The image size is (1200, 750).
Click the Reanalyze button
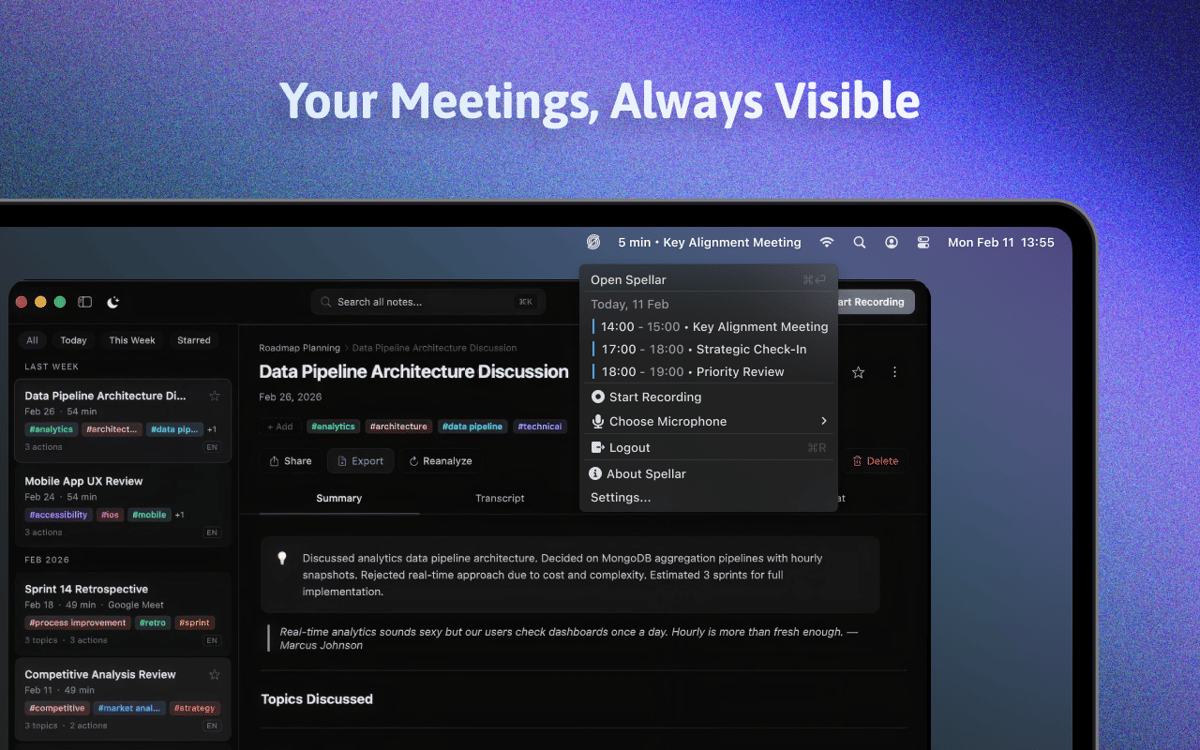click(x=440, y=461)
